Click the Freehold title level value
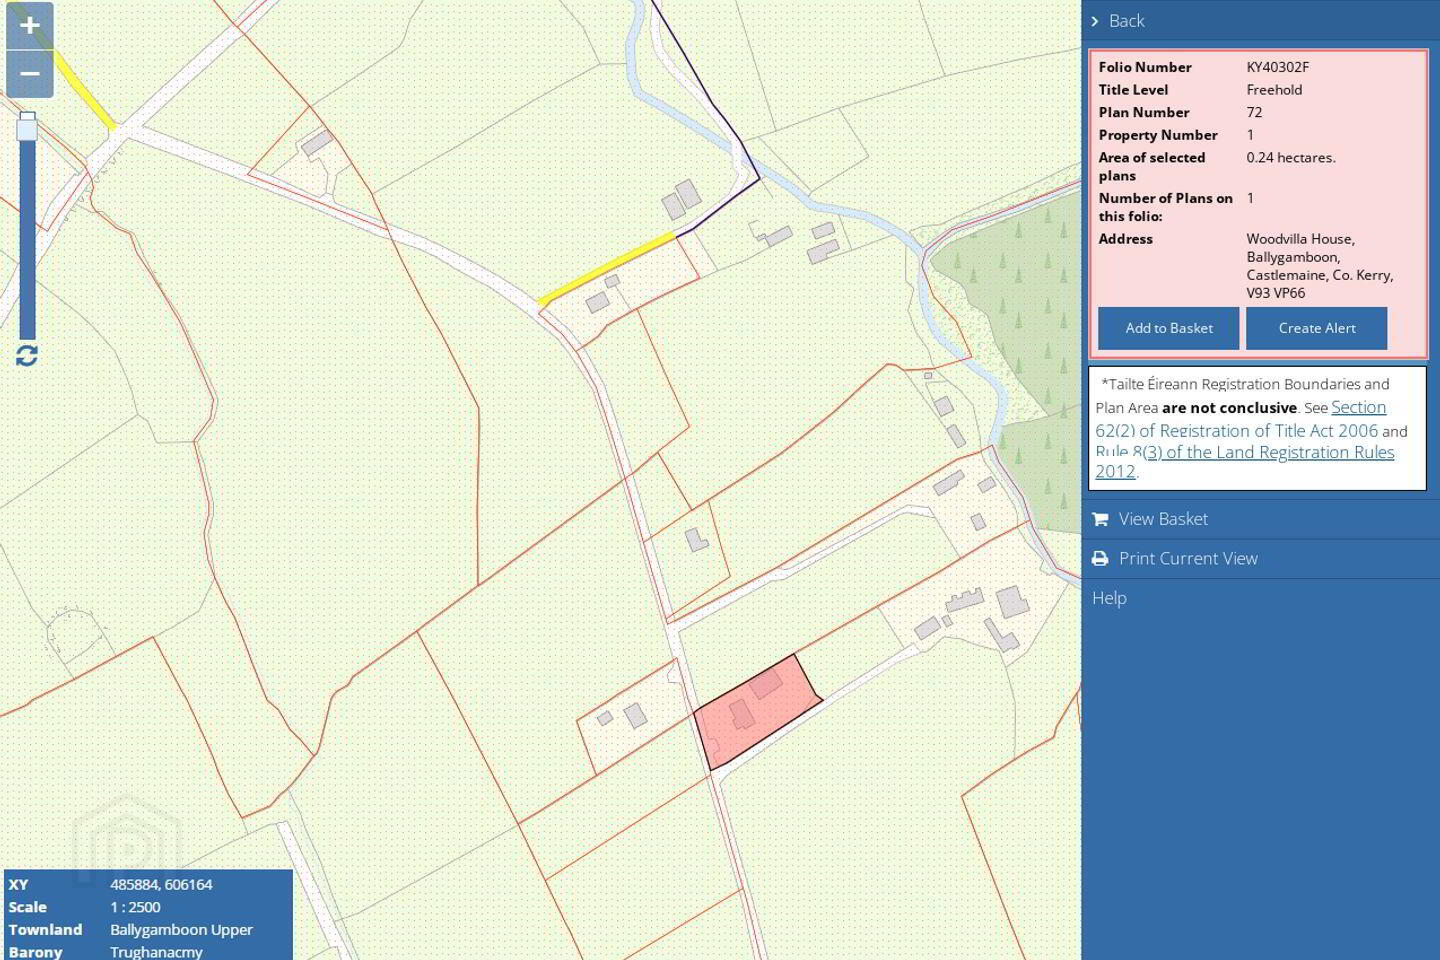The height and width of the screenshot is (960, 1440). [1274, 90]
